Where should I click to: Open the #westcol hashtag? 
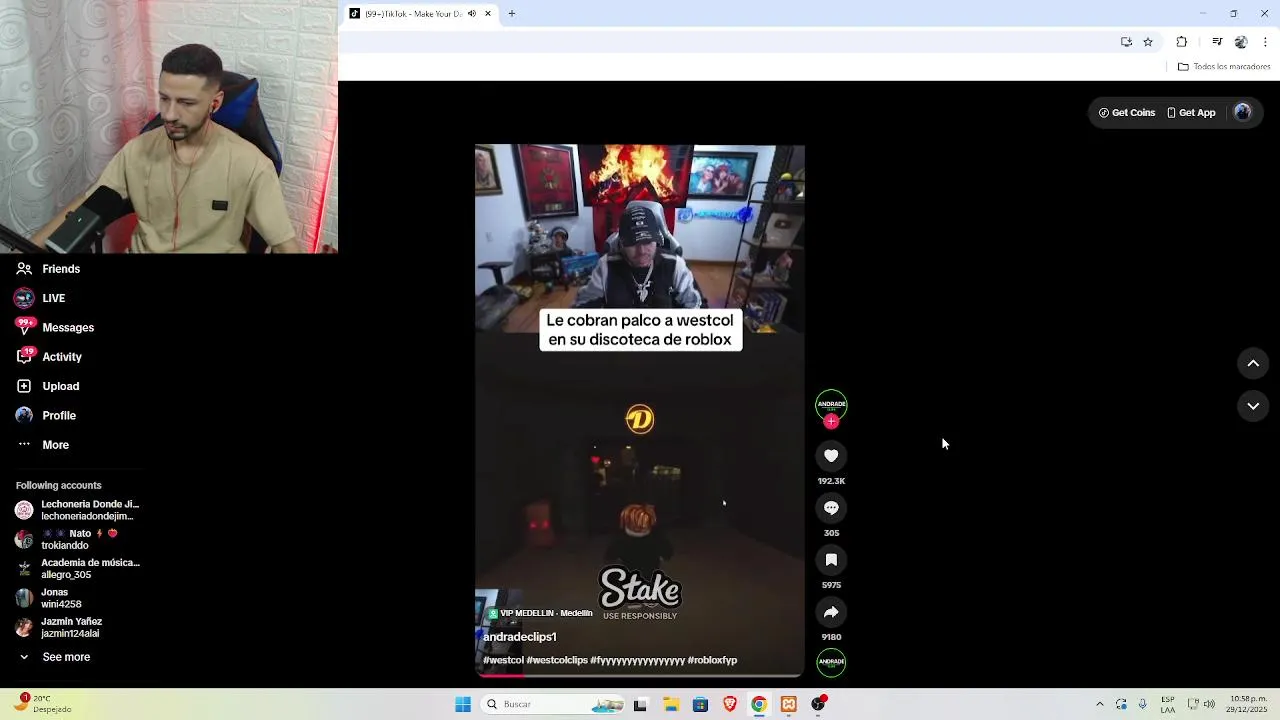pyautogui.click(x=503, y=660)
